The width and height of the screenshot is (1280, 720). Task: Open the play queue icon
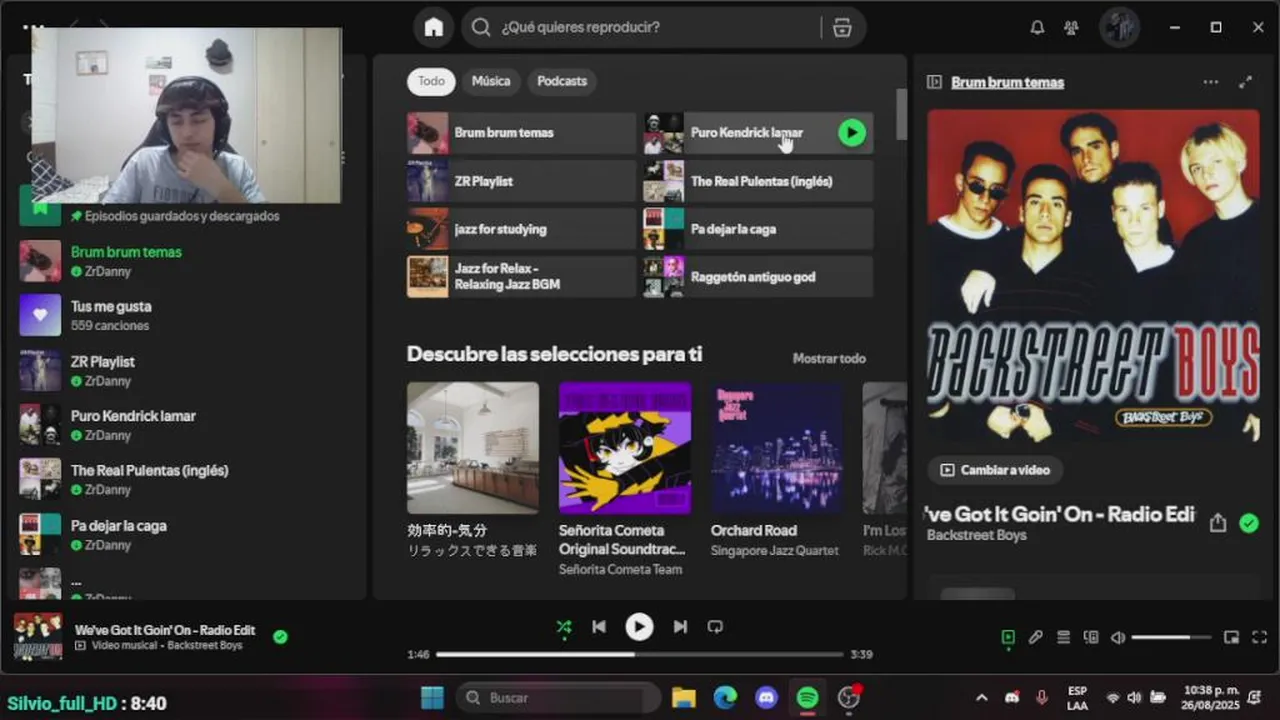pyautogui.click(x=1063, y=637)
